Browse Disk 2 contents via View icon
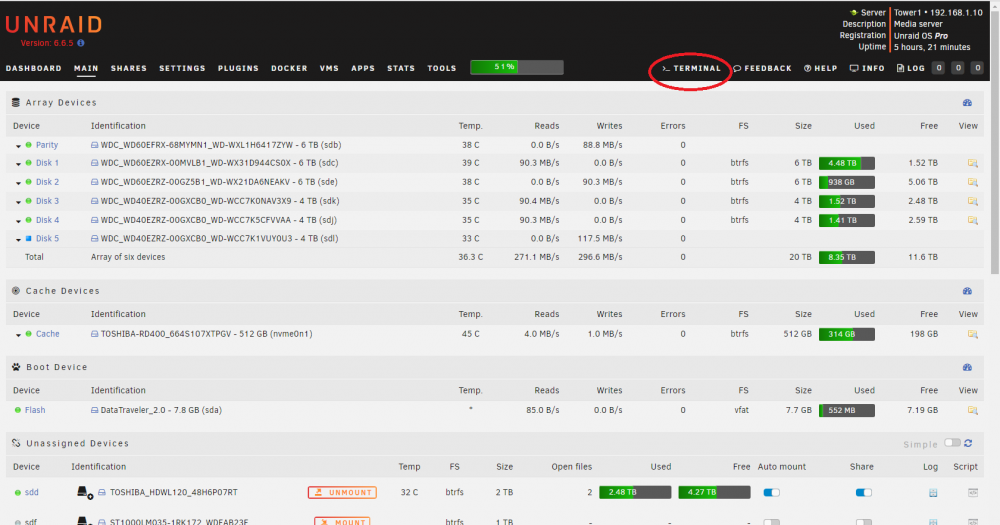 tap(973, 182)
